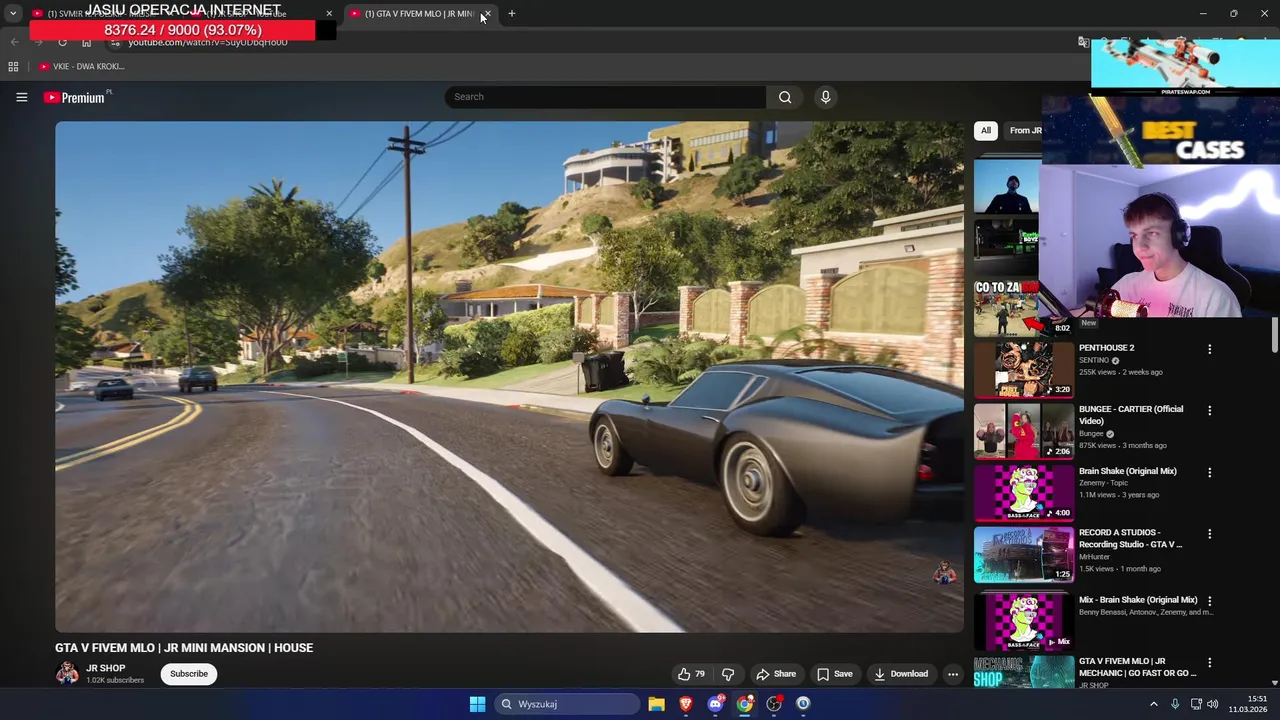This screenshot has width=1280, height=720.
Task: Open OBS Studio from taskbar
Action: point(774,704)
